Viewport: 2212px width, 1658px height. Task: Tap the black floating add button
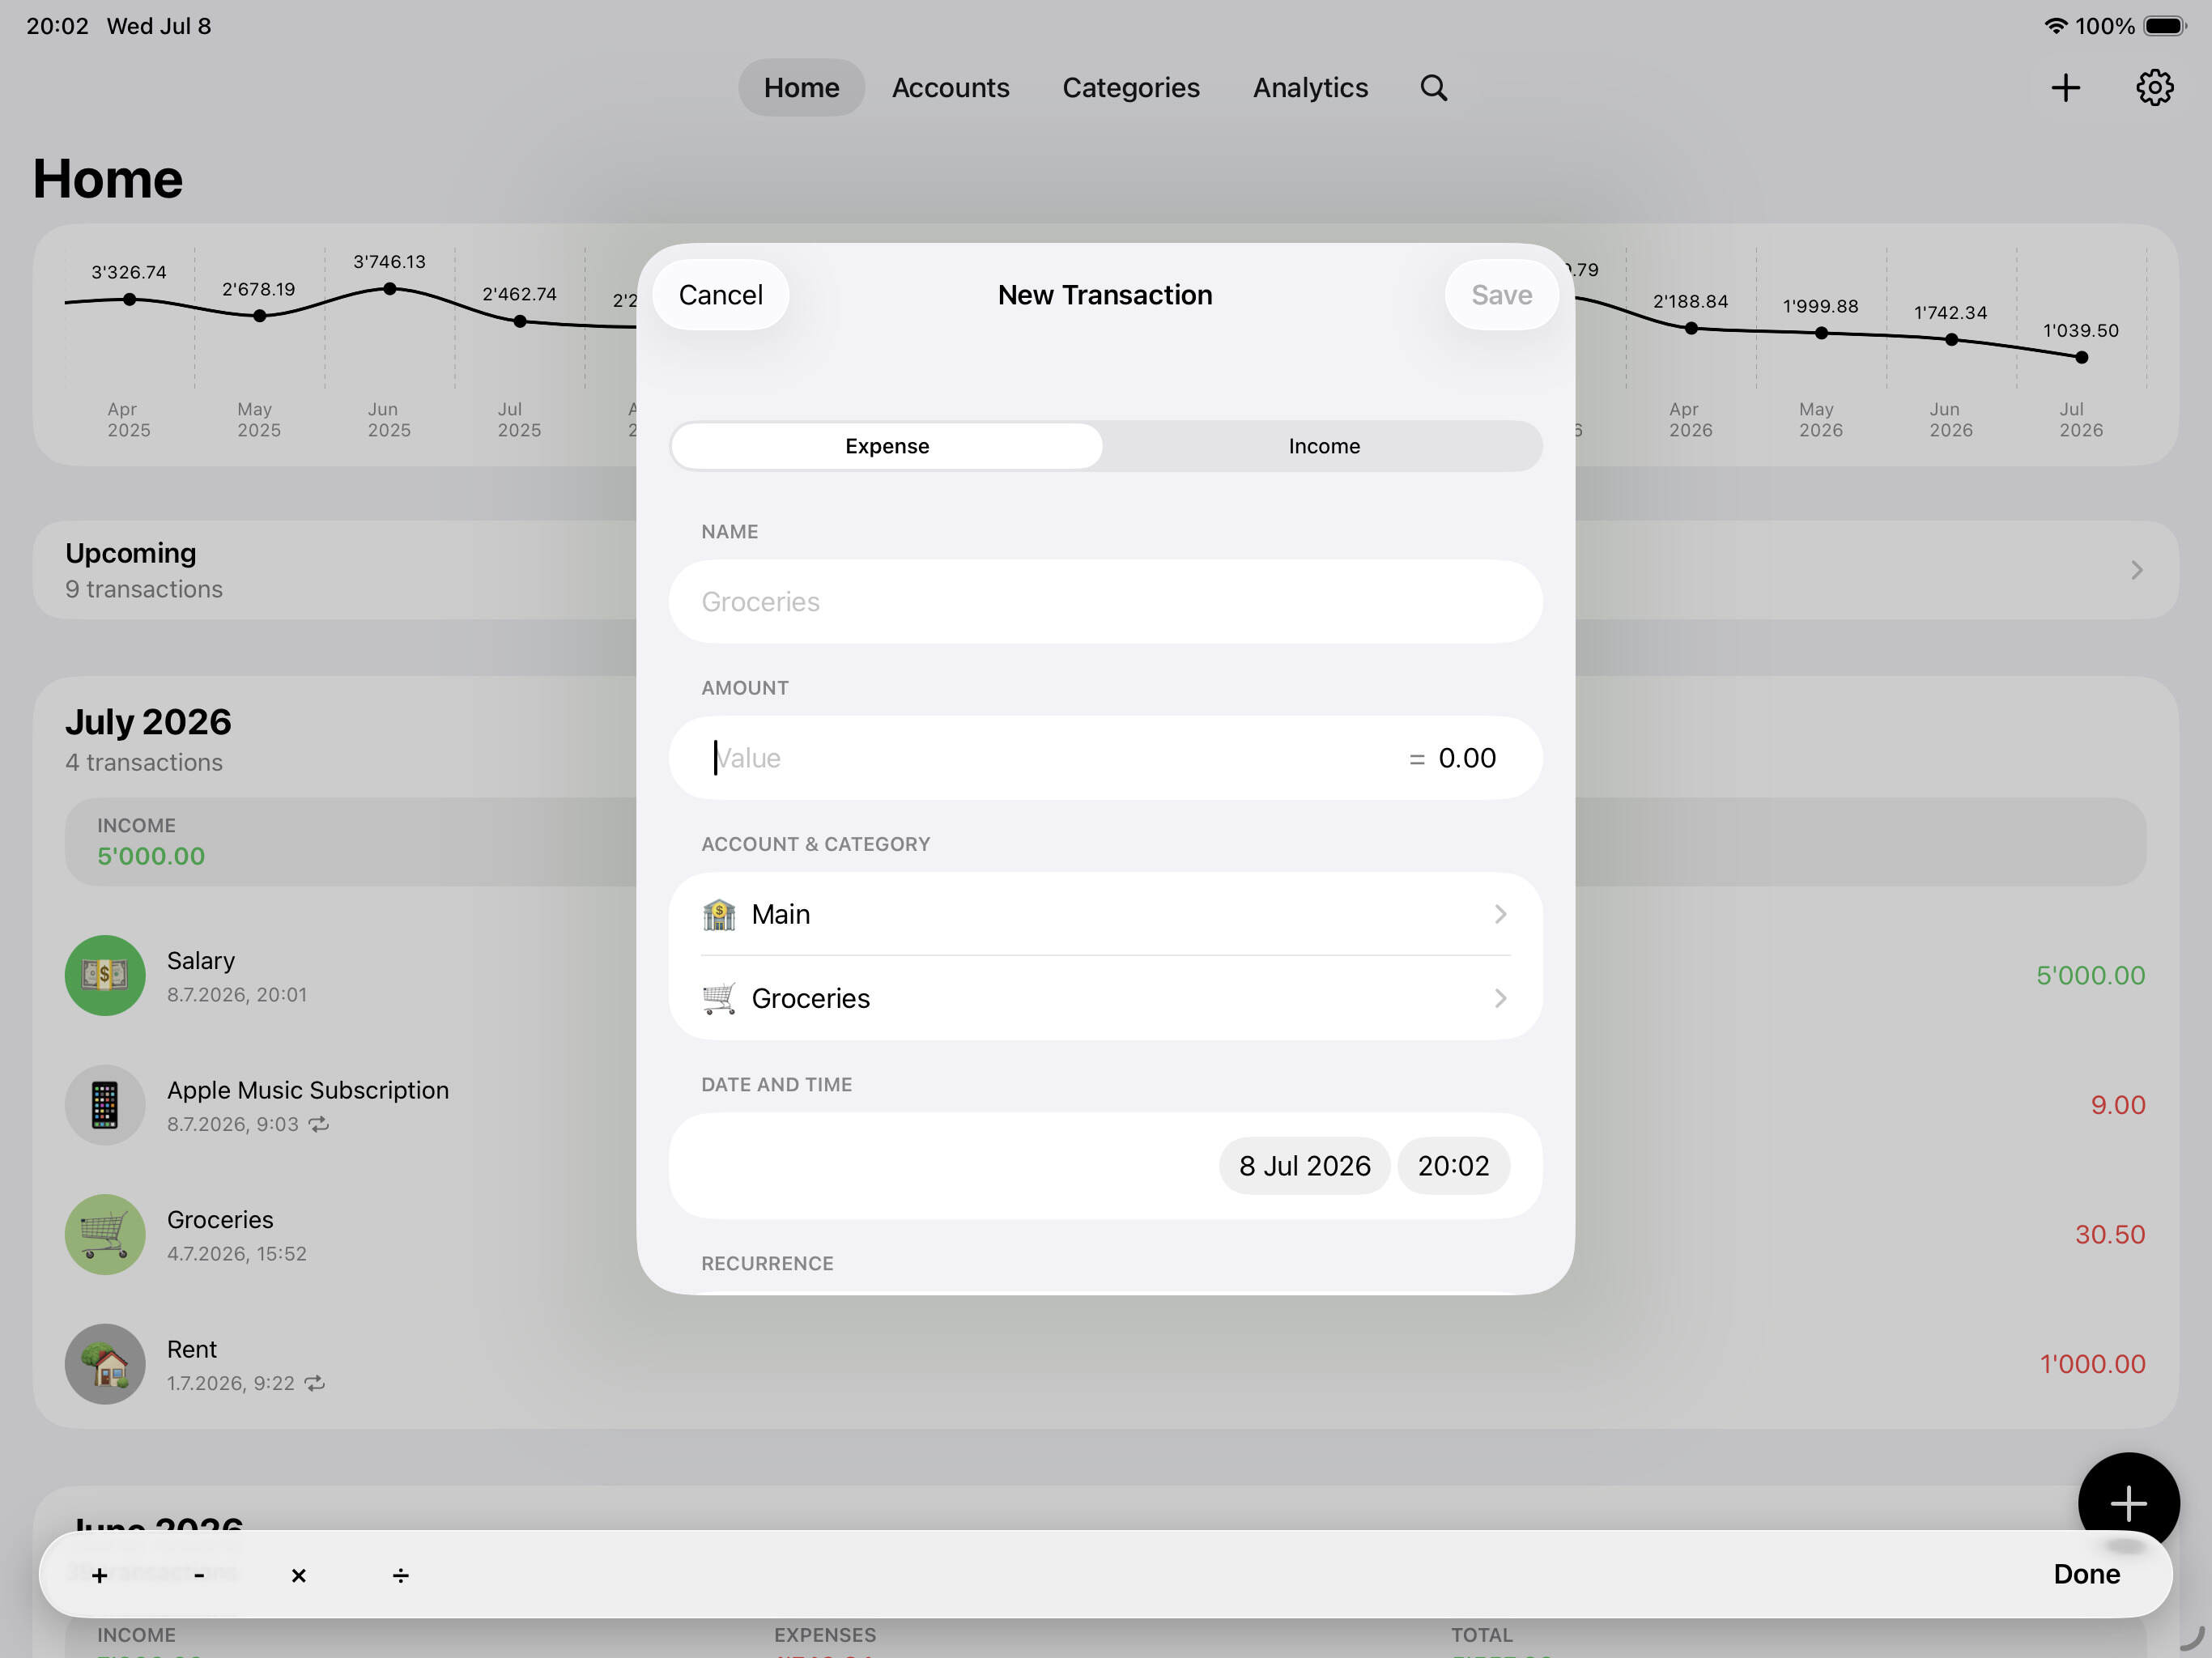tap(2128, 1502)
